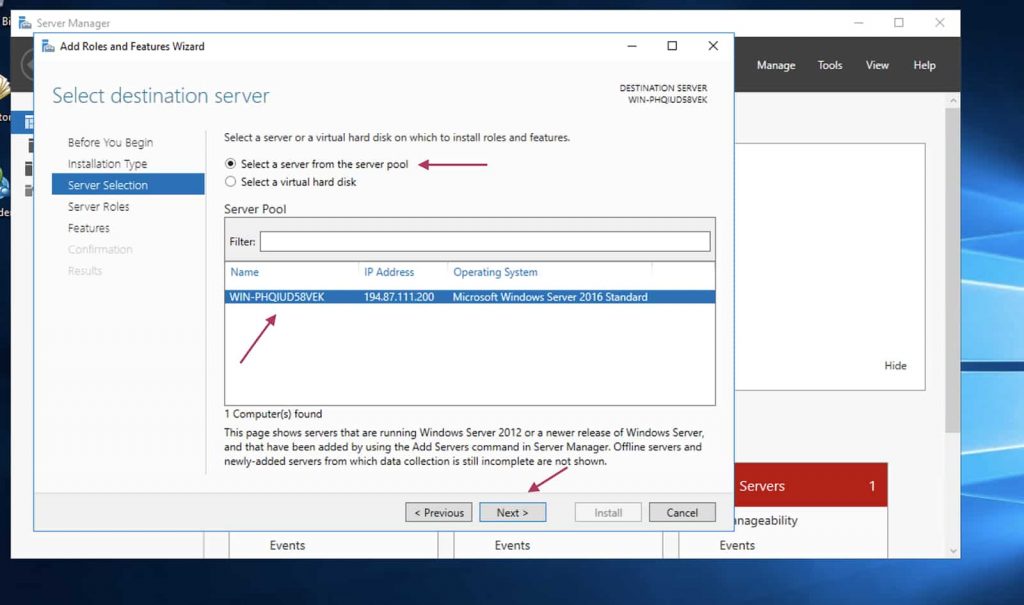Open the Manage menu

tap(775, 66)
